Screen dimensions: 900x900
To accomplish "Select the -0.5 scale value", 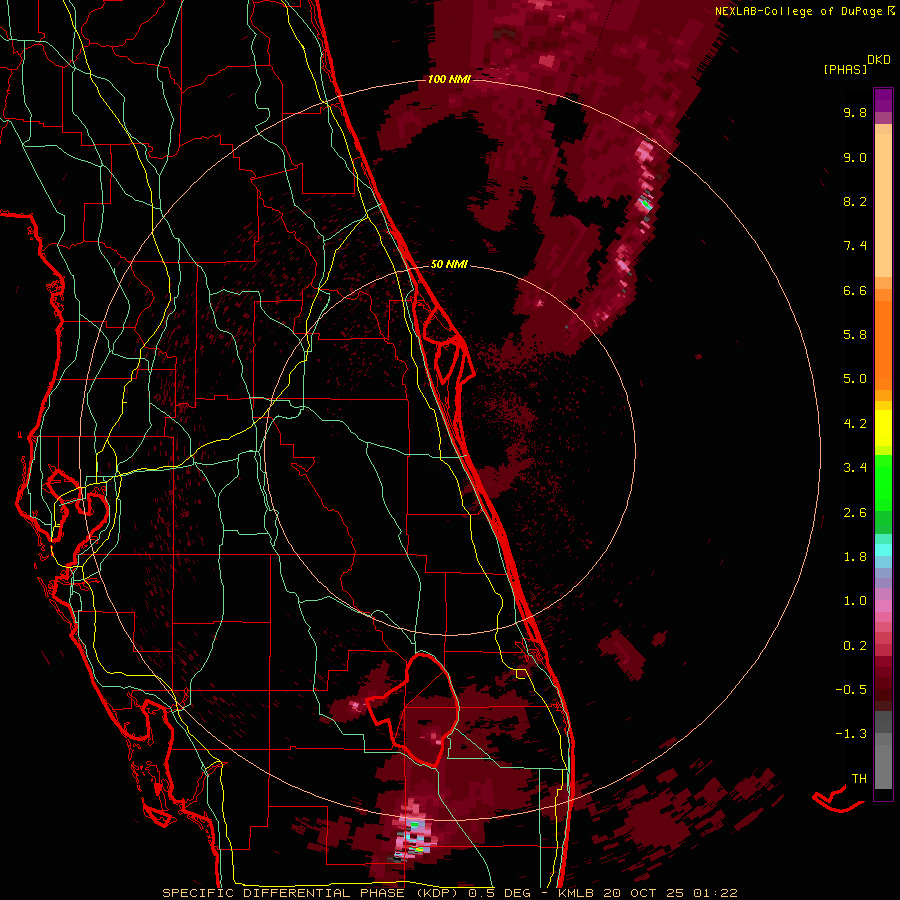I will (x=851, y=690).
